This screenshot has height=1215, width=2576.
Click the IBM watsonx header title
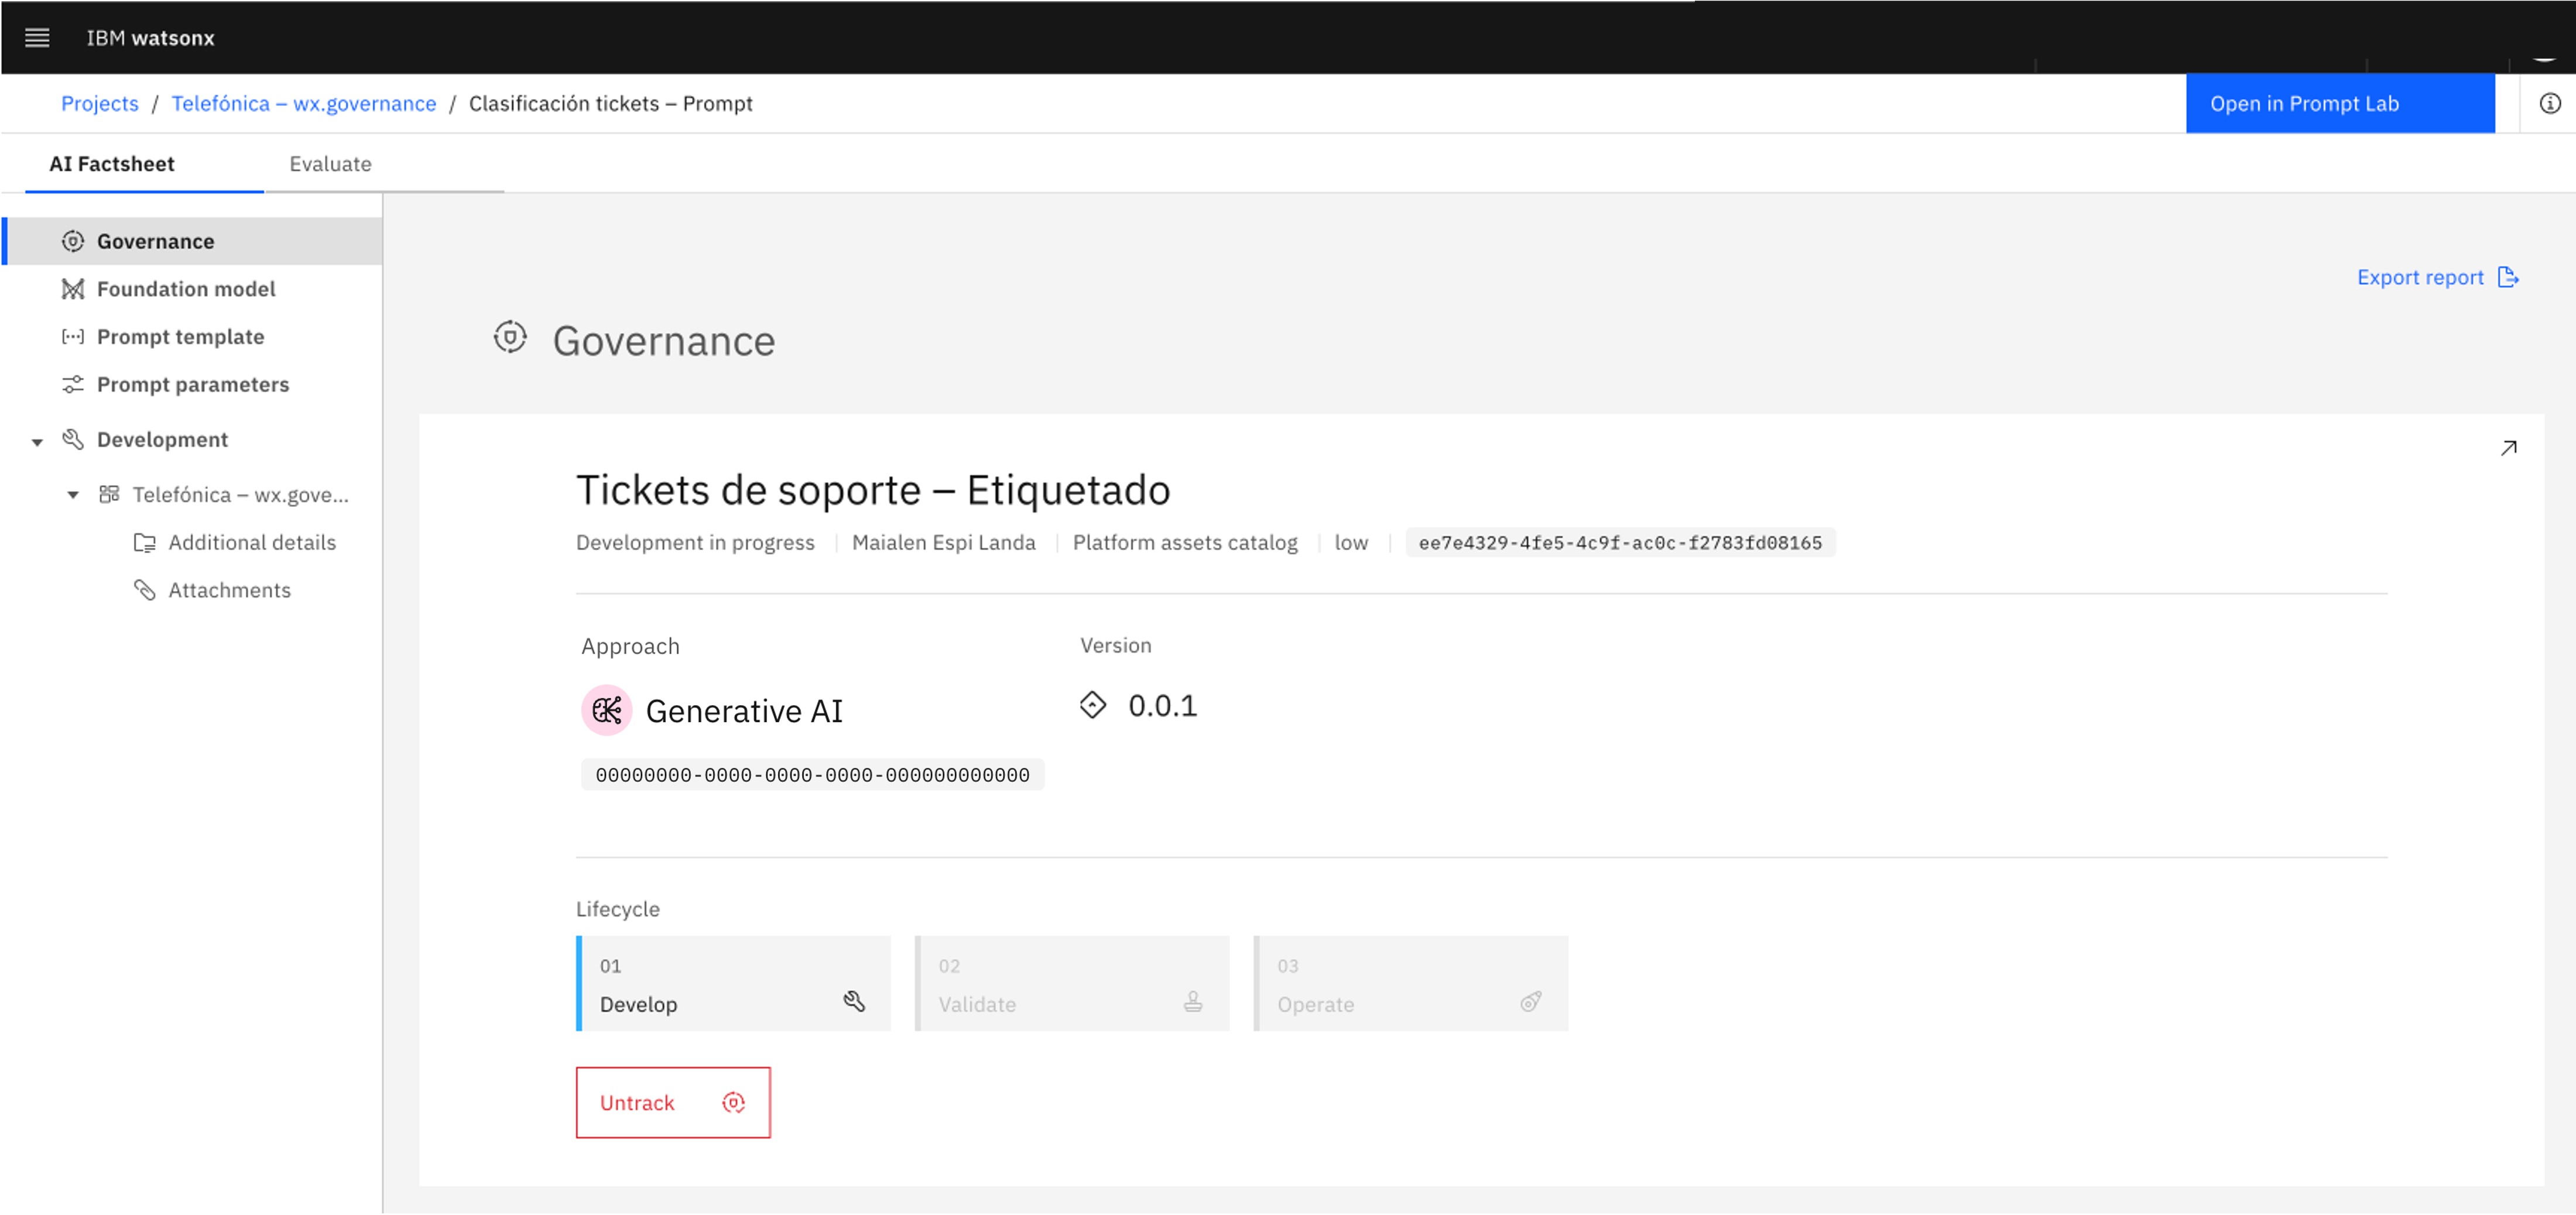(151, 38)
